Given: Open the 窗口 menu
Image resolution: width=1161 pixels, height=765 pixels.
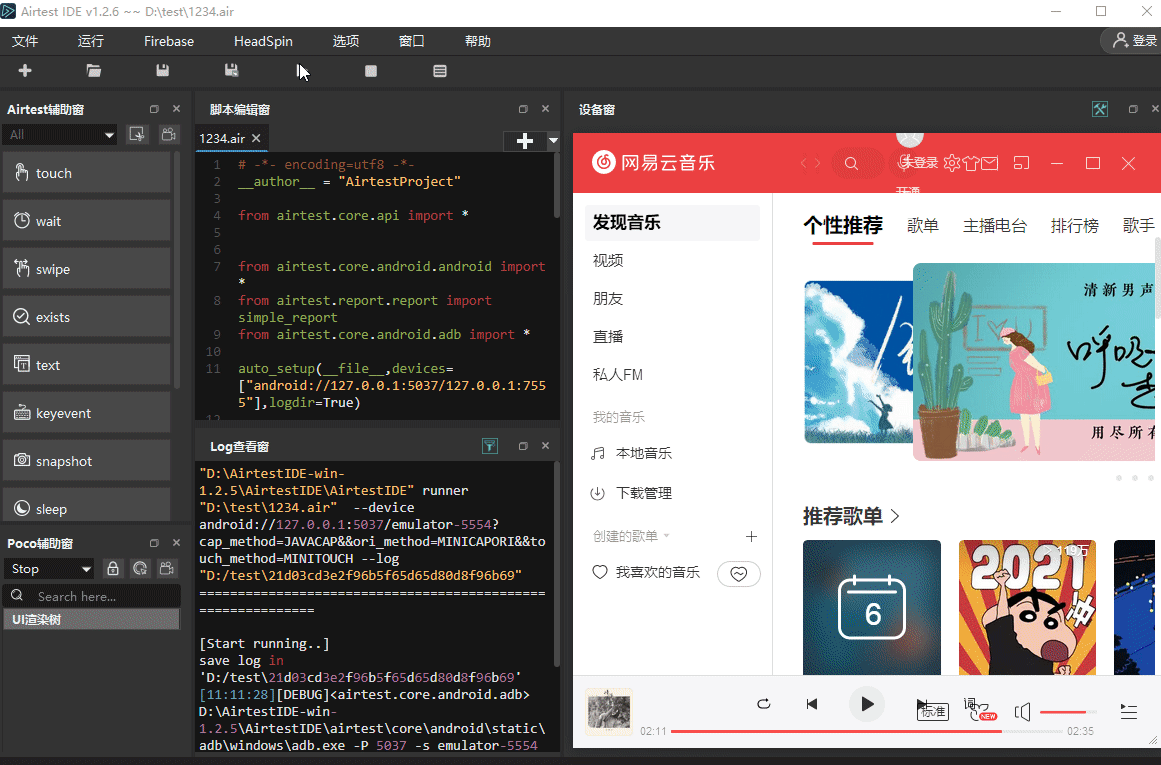Looking at the screenshot, I should [x=412, y=41].
